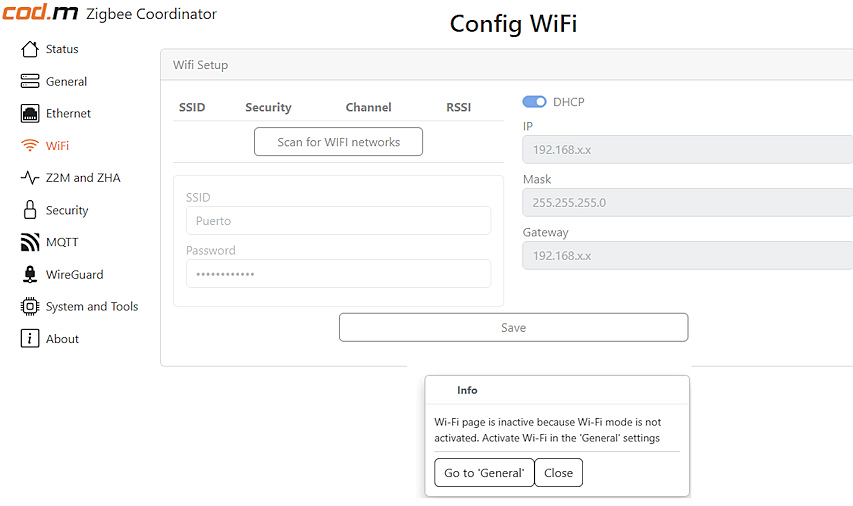Open the Security menu item in sidebar

[x=67, y=211]
